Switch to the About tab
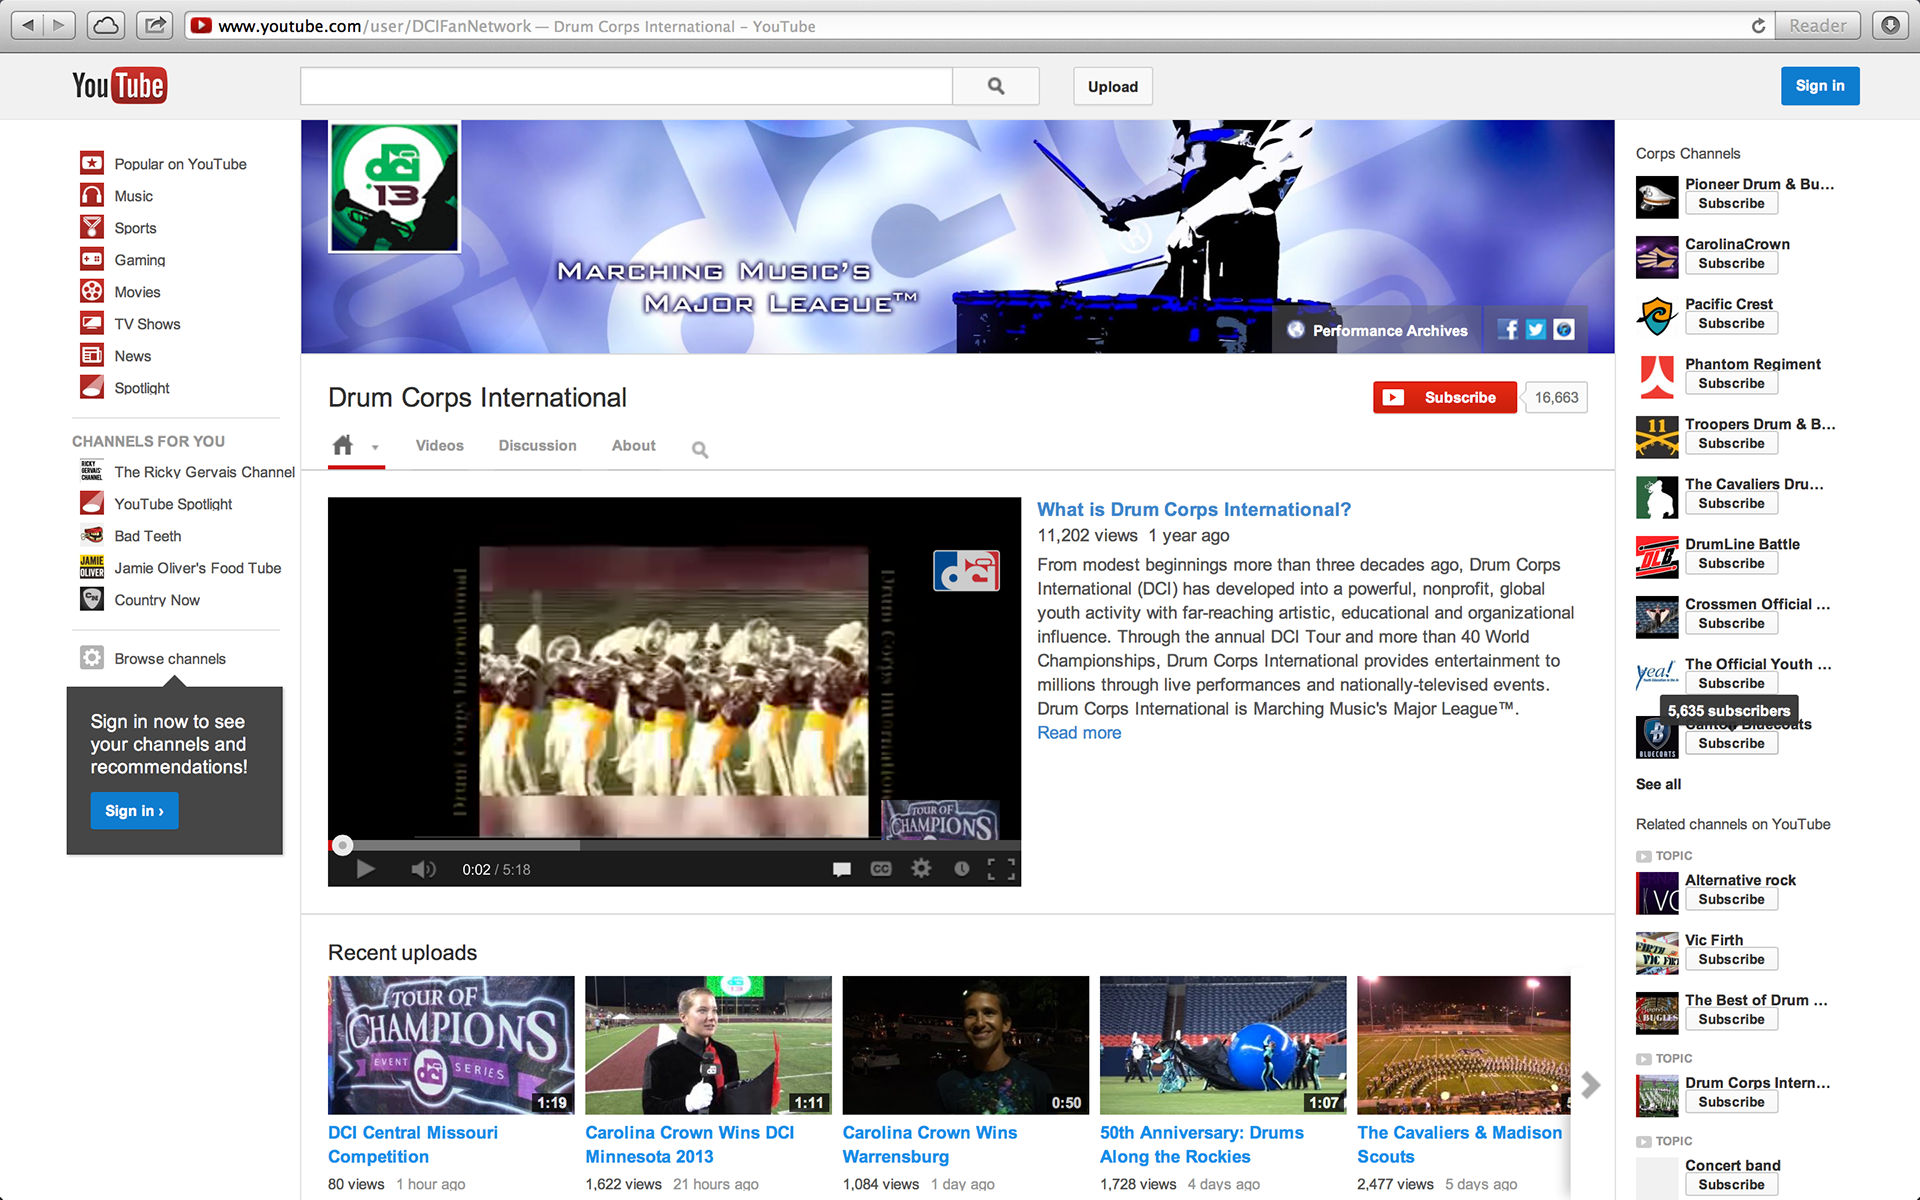Screen dimensions: 1920x1200 (x=634, y=446)
